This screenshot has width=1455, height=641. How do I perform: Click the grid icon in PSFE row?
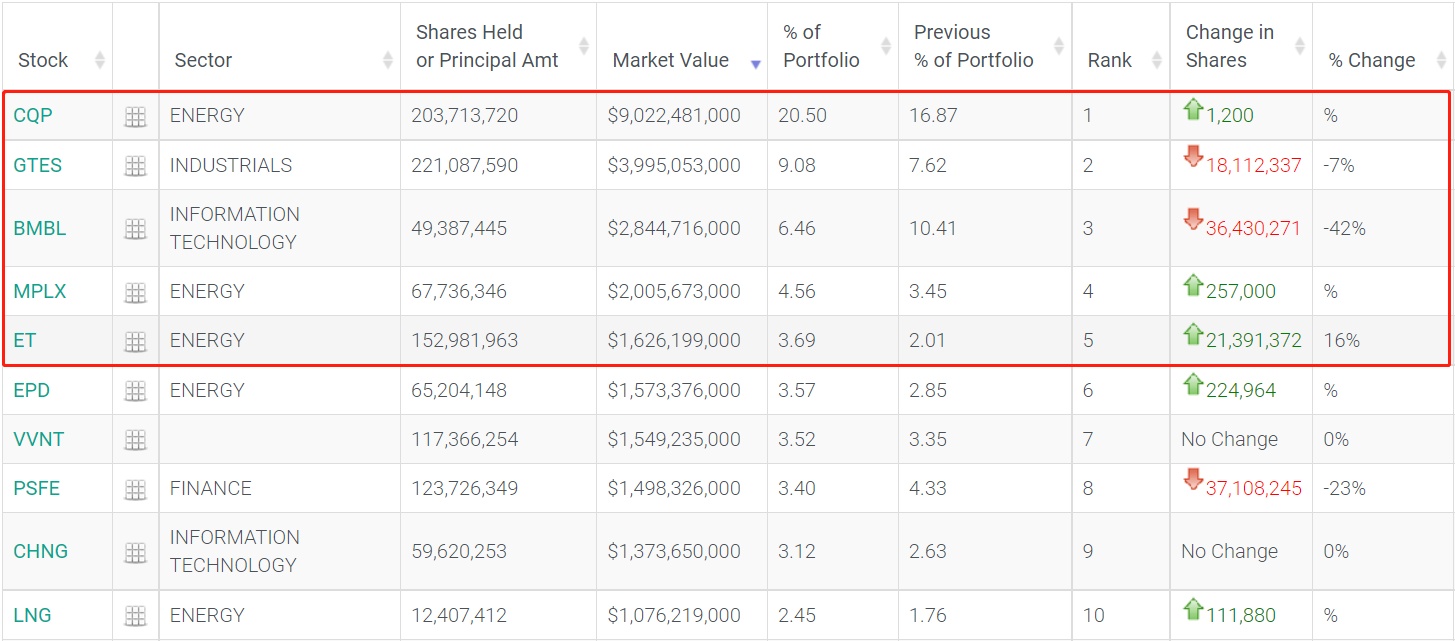pos(135,490)
